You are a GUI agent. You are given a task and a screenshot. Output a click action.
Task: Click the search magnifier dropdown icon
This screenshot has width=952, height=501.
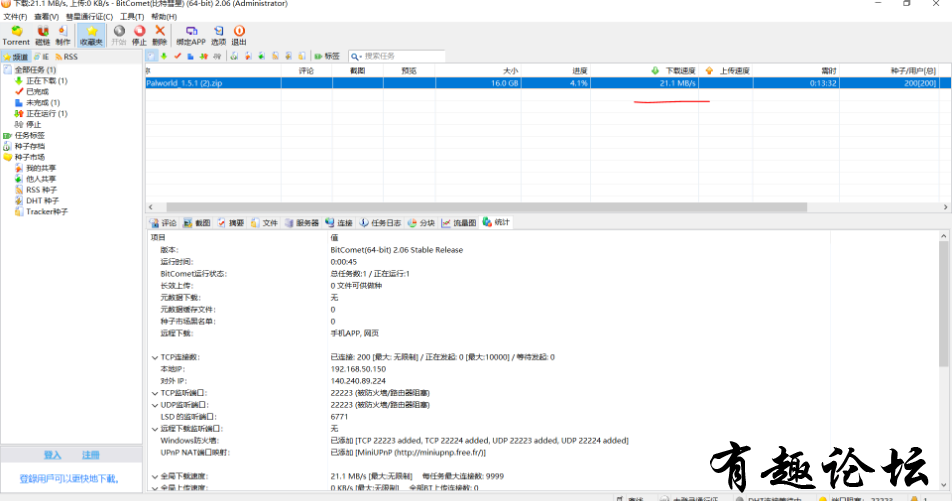(x=356, y=56)
